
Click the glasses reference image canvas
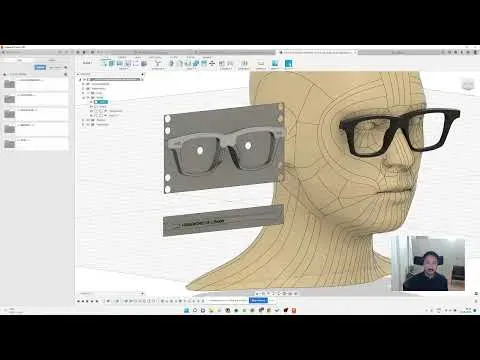pos(224,148)
